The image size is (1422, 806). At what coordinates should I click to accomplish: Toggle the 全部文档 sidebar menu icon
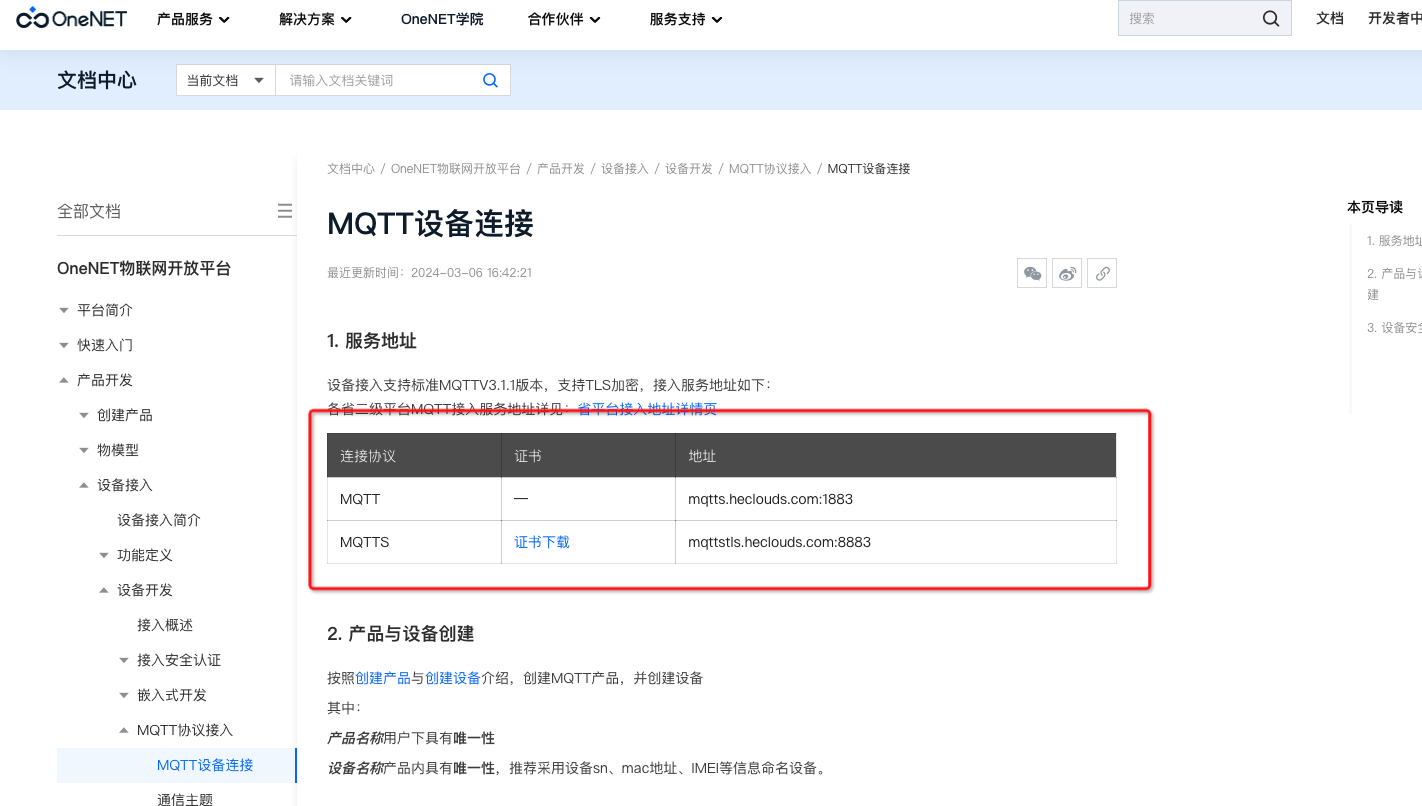pos(284,211)
